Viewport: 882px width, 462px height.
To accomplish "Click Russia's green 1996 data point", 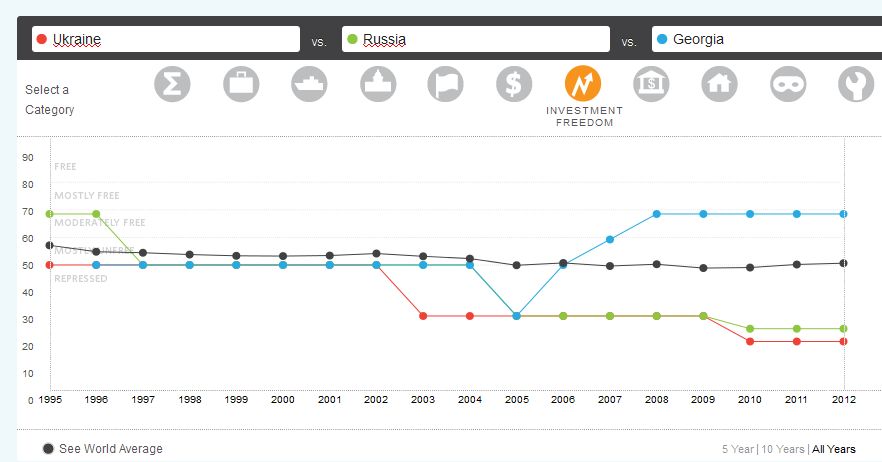I will tap(96, 214).
